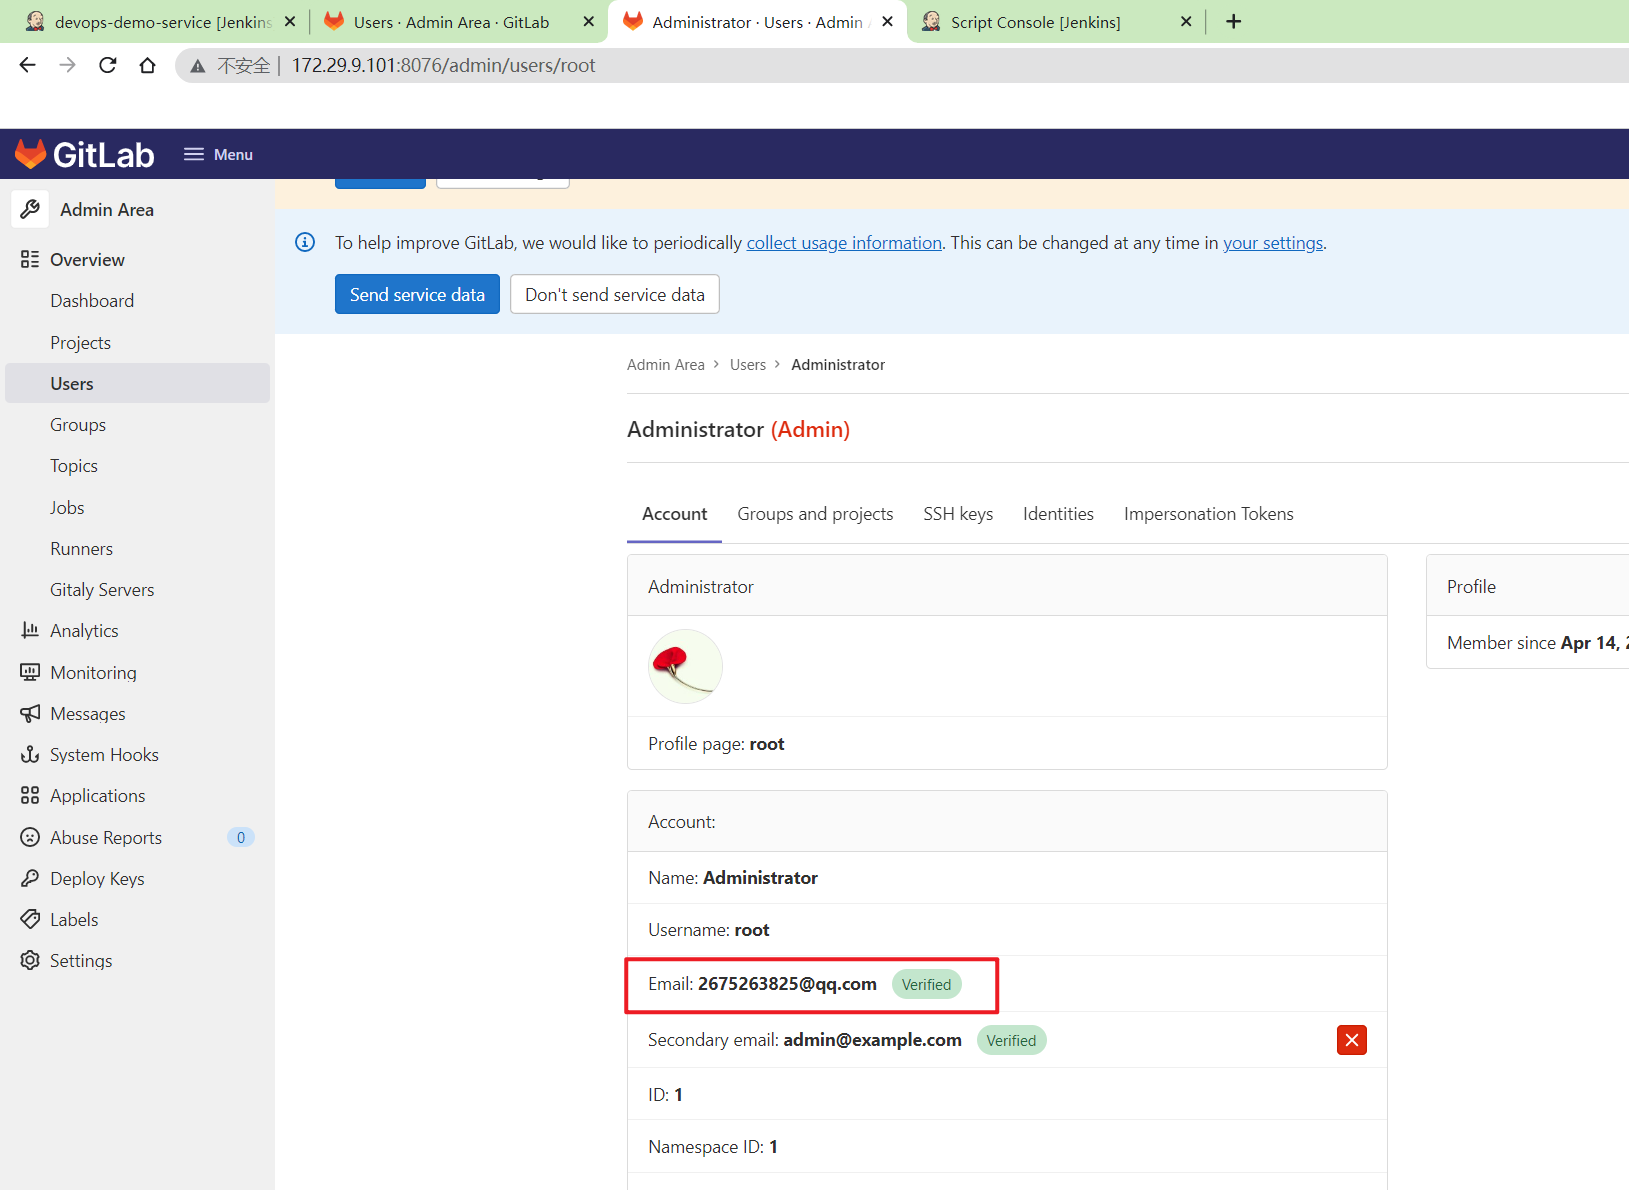Click the GitLab fox logo
This screenshot has height=1190, width=1629.
(30, 154)
